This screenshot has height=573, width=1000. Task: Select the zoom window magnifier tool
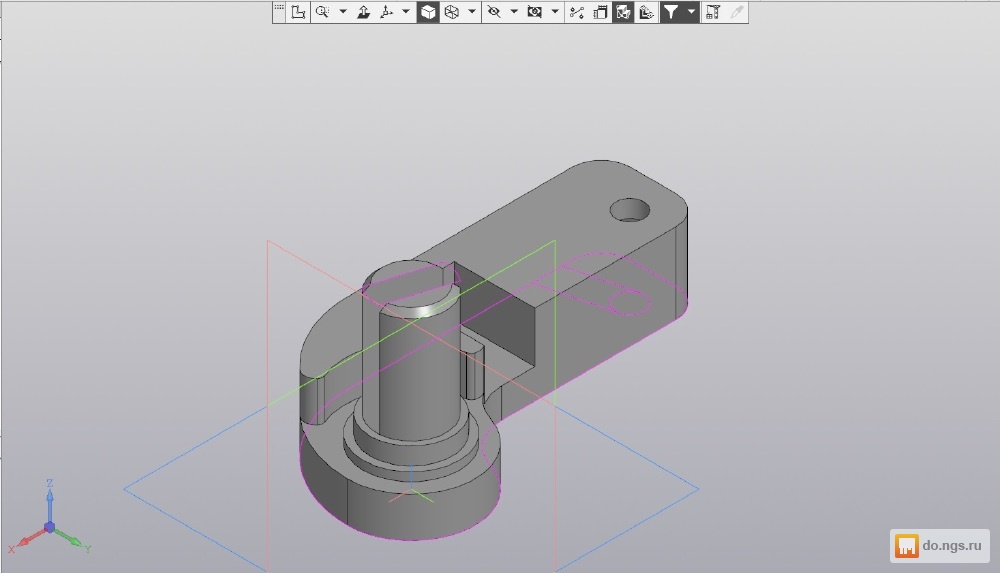pyautogui.click(x=323, y=12)
